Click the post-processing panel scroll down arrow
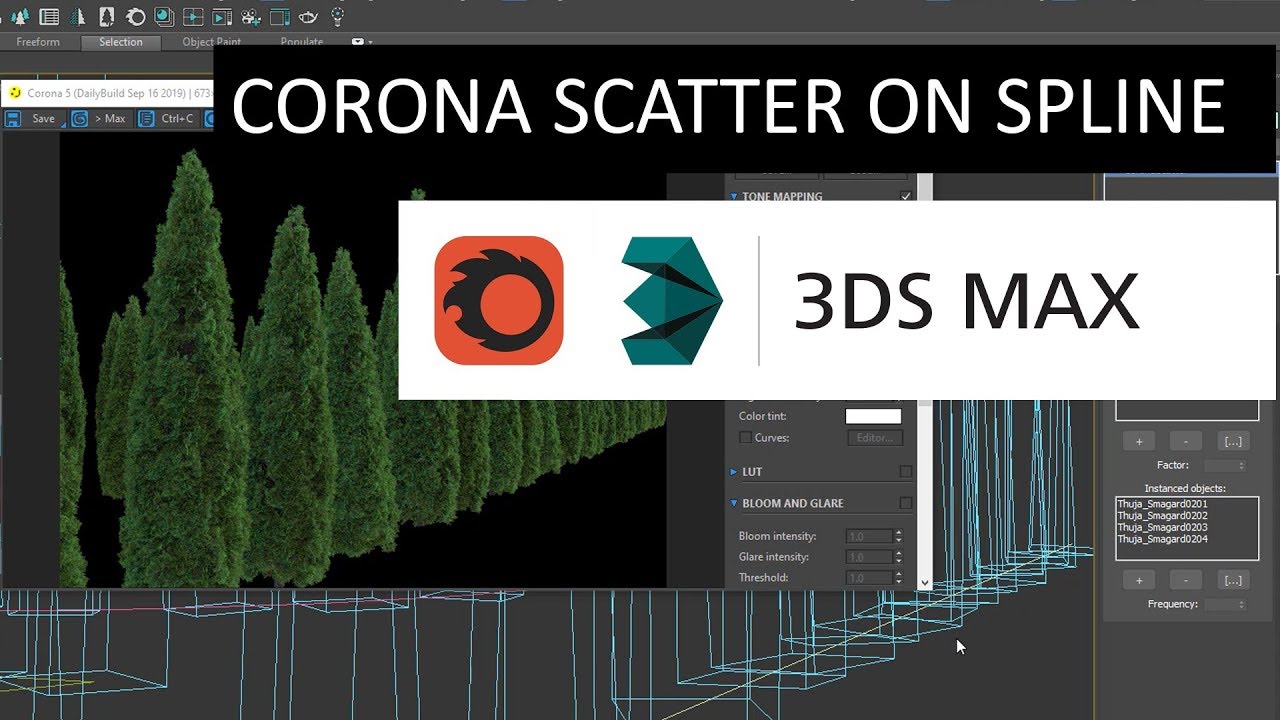This screenshot has width=1280, height=720. coord(925,582)
